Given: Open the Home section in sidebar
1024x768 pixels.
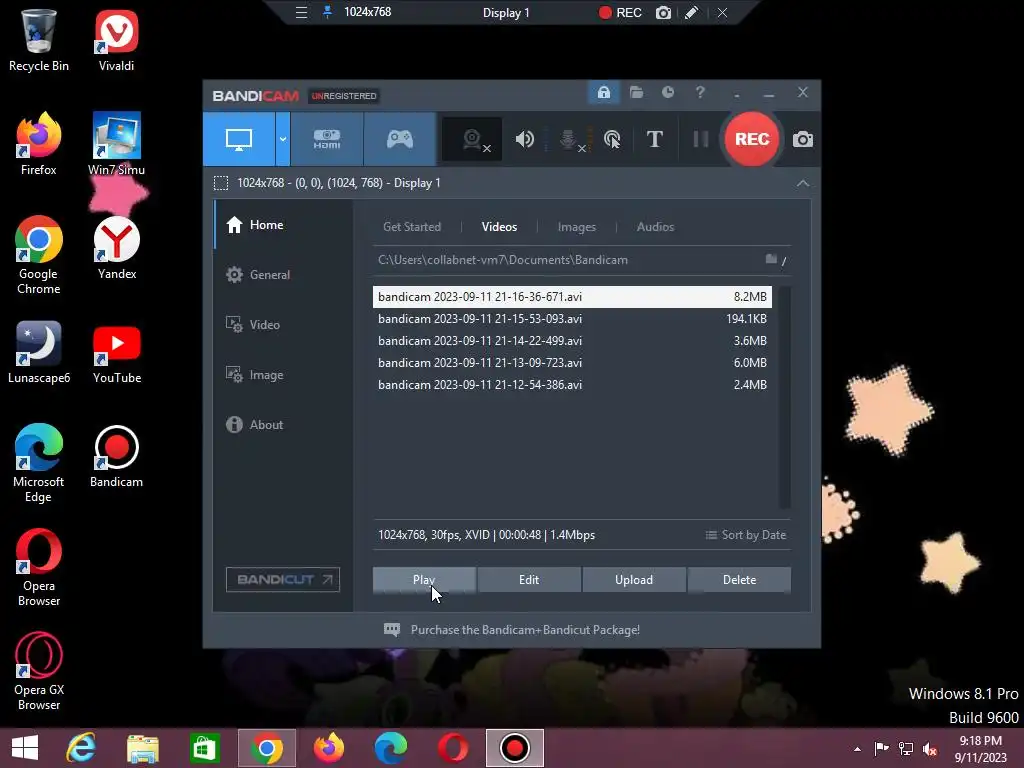Looking at the screenshot, I should [x=283, y=225].
